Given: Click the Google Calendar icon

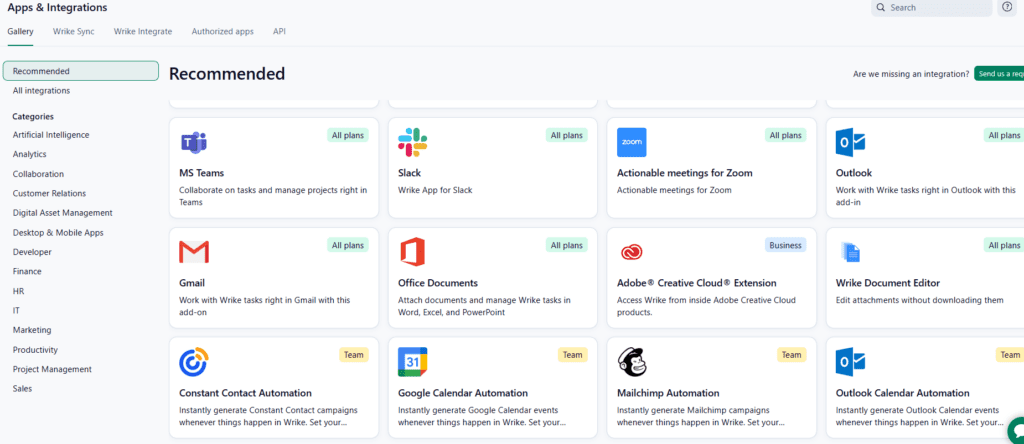Looking at the screenshot, I should click(412, 362).
